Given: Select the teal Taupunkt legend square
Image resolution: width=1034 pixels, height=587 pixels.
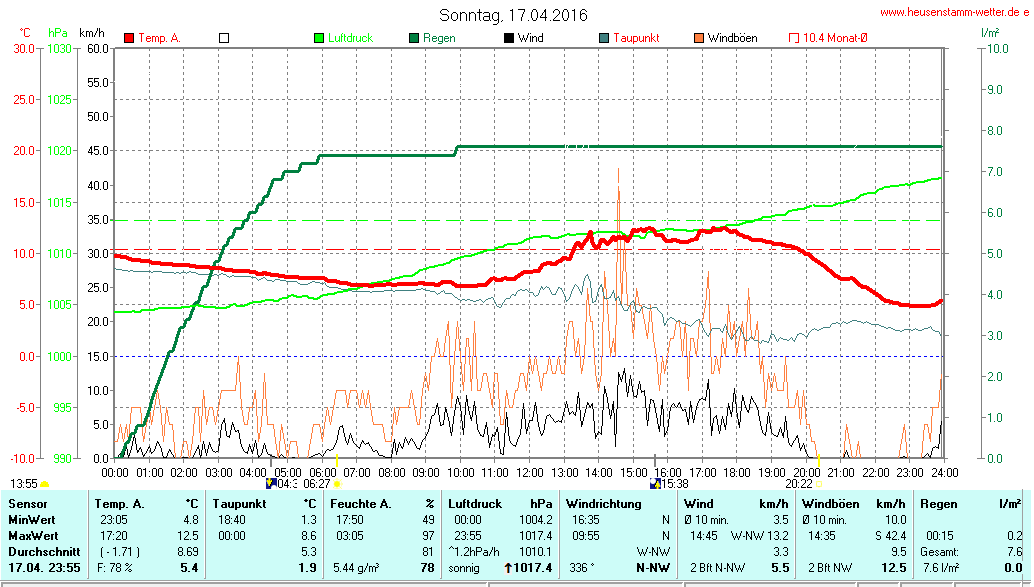Looking at the screenshot, I should (604, 38).
